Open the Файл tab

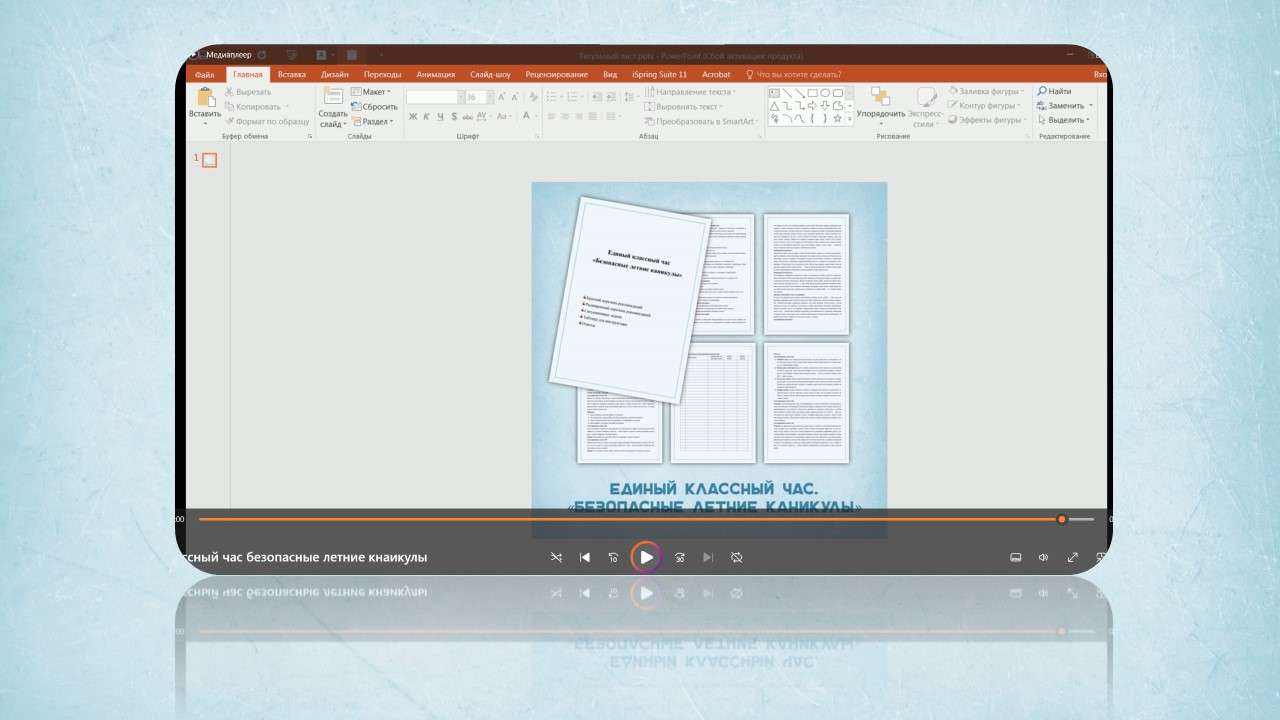205,74
